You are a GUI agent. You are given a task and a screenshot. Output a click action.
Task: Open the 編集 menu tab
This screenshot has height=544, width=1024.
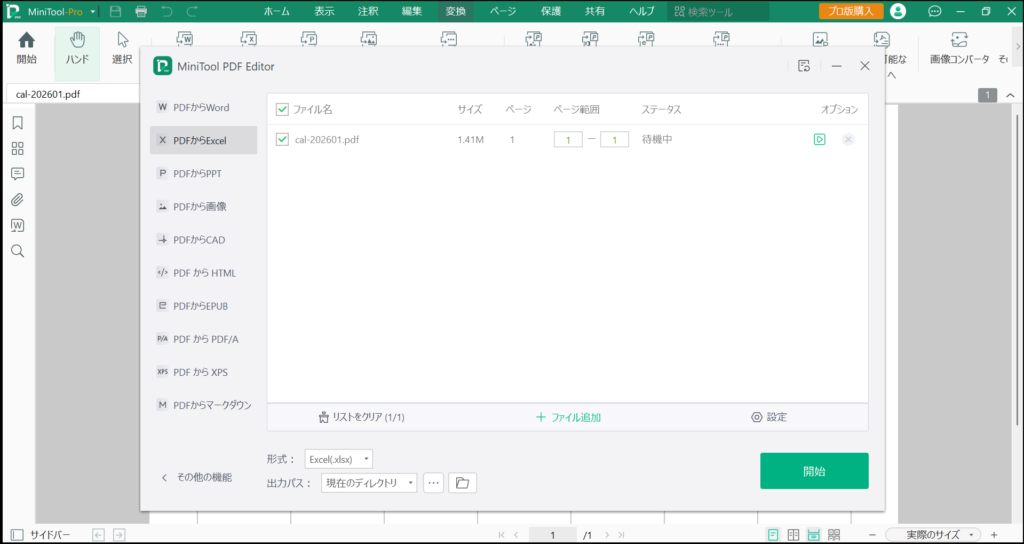click(411, 11)
